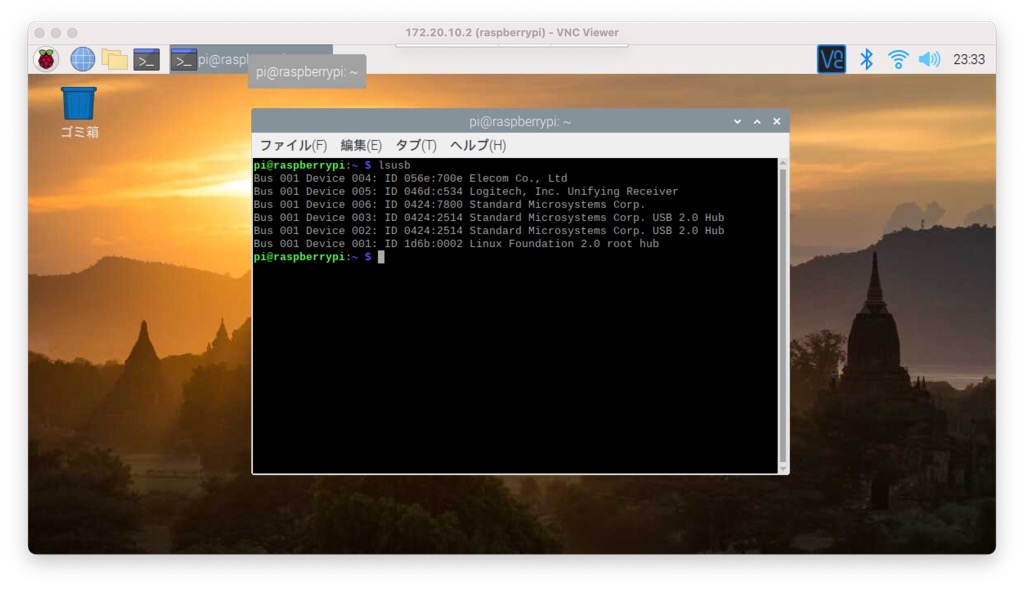
Task: Open the ヘルプ(H) menu
Action: click(477, 145)
